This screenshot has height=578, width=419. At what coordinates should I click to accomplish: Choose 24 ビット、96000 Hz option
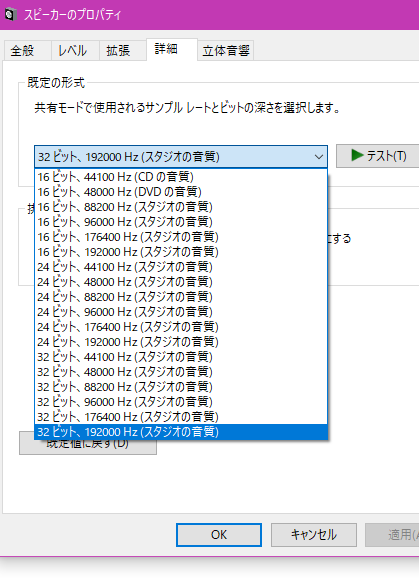(x=181, y=312)
